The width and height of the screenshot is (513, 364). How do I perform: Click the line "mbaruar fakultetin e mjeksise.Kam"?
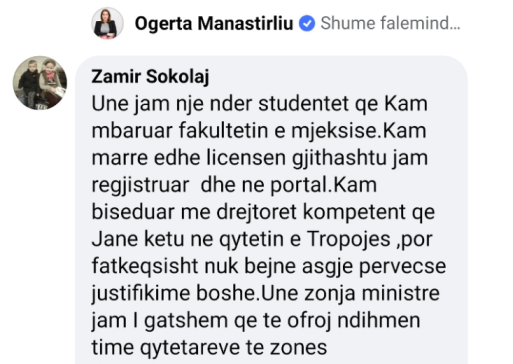pos(259,130)
